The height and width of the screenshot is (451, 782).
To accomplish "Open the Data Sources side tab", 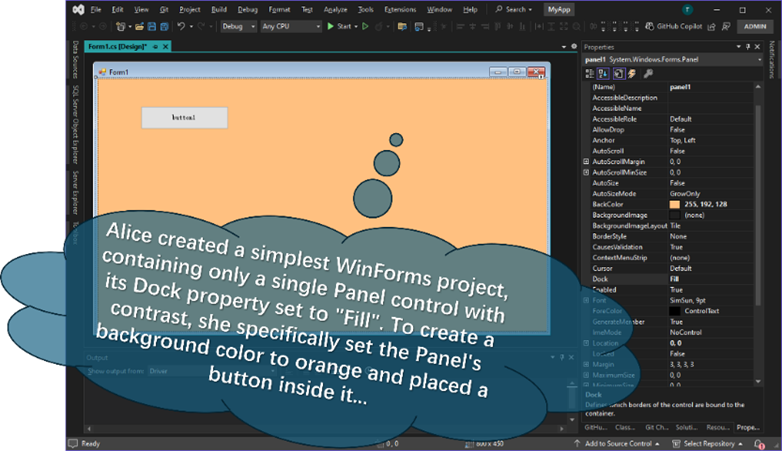I will pyautogui.click(x=75, y=59).
